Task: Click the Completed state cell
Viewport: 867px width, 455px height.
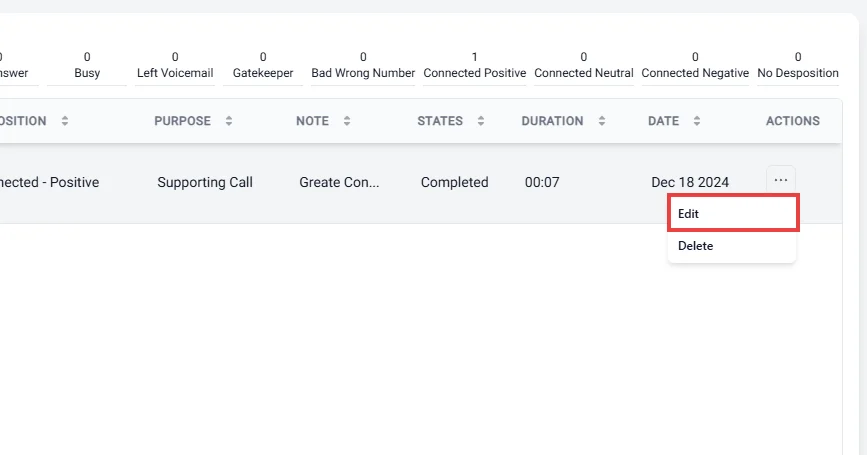Action: (x=455, y=182)
